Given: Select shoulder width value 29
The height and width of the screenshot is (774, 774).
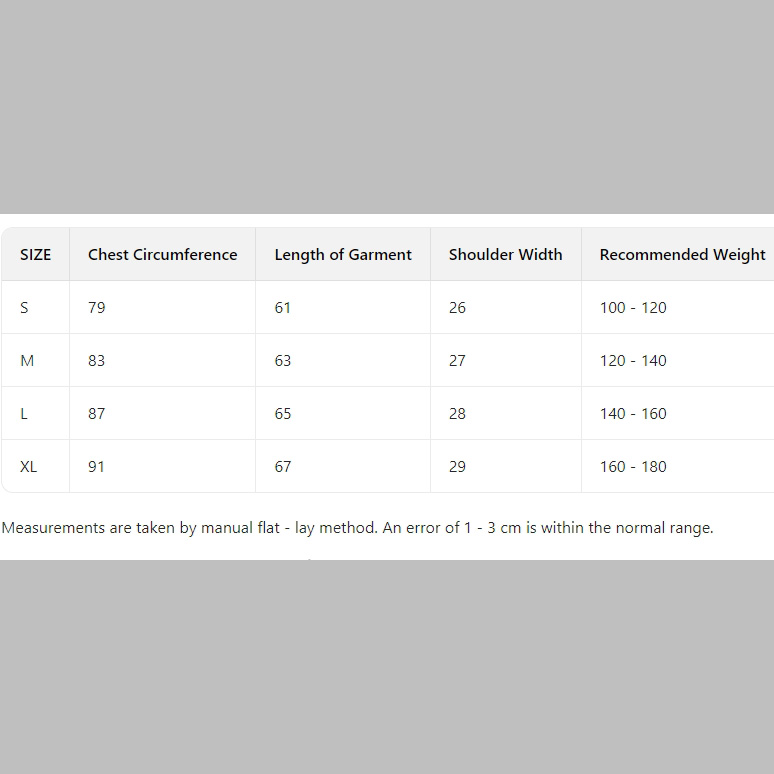Looking at the screenshot, I should (x=457, y=466).
